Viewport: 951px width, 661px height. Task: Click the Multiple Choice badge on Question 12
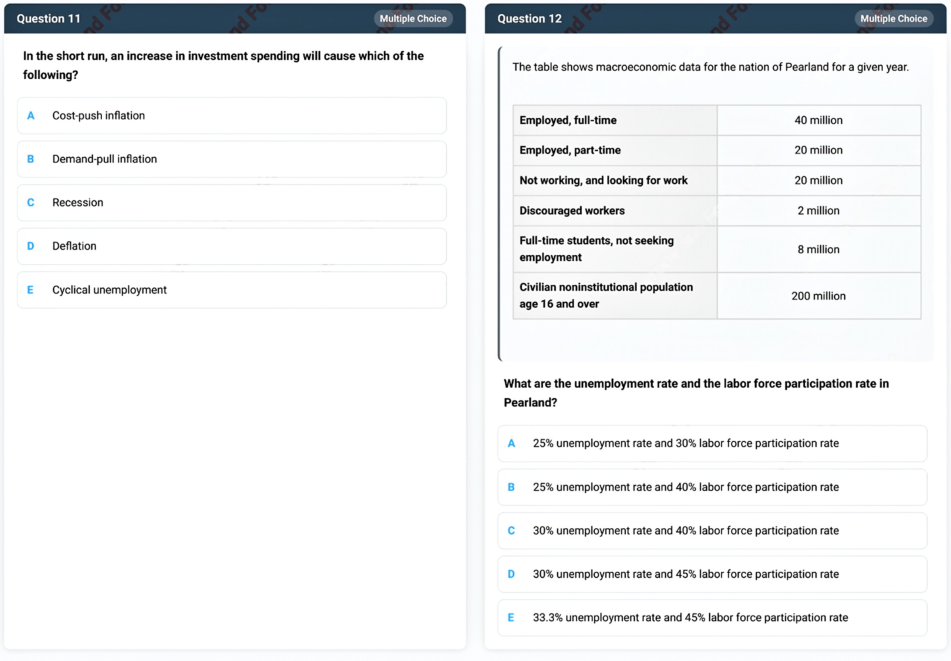point(893,19)
